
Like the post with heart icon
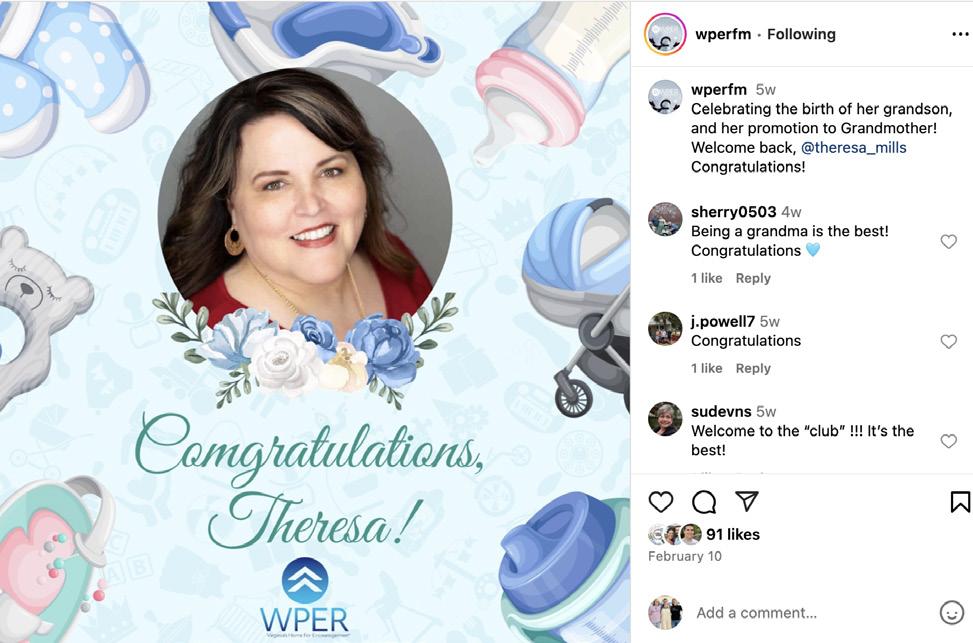[660, 501]
